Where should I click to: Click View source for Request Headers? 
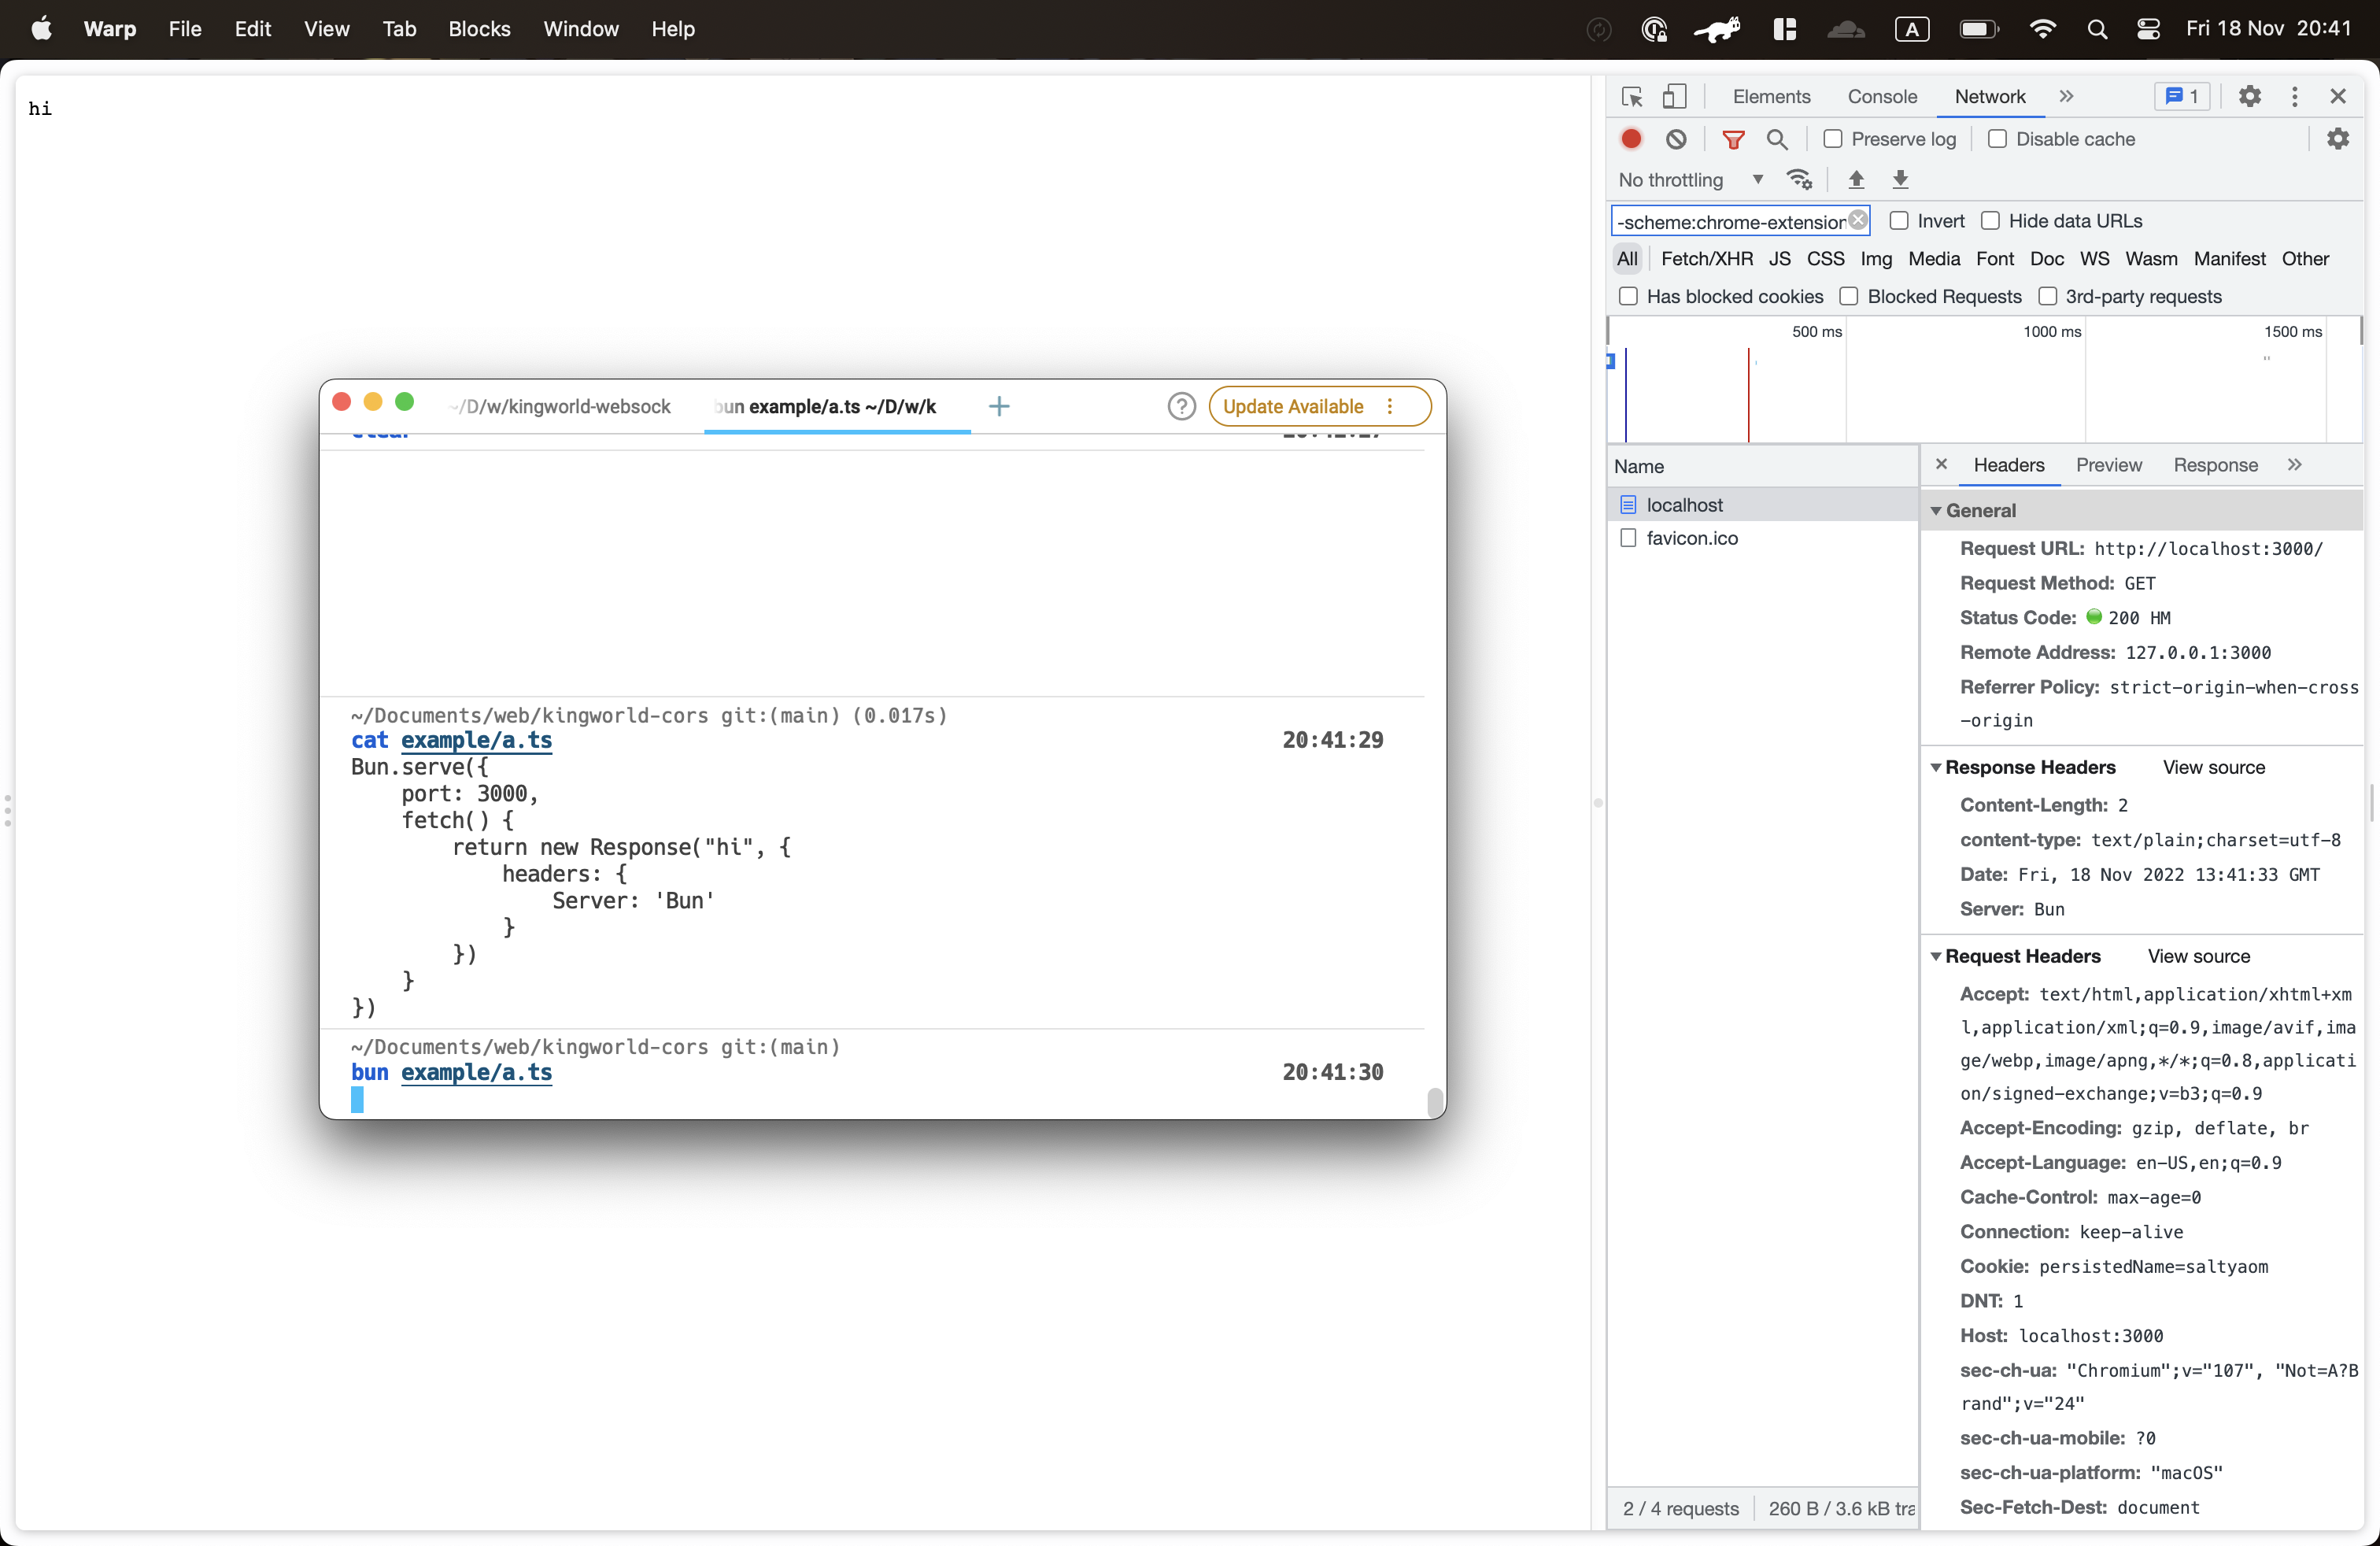[2198, 956]
